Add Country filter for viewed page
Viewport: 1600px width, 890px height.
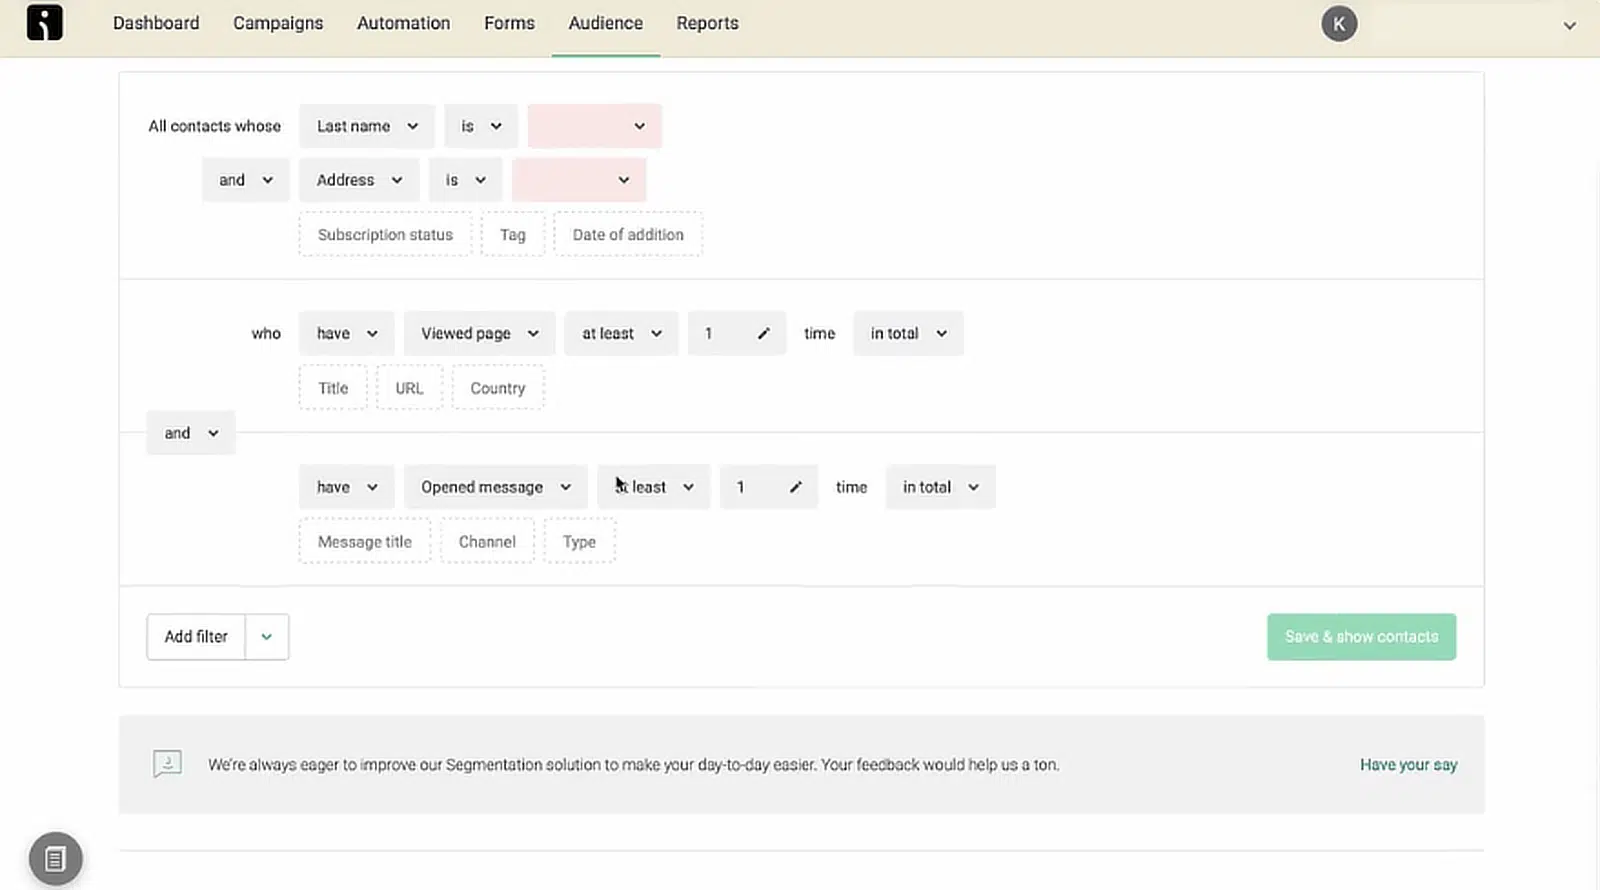tap(497, 388)
